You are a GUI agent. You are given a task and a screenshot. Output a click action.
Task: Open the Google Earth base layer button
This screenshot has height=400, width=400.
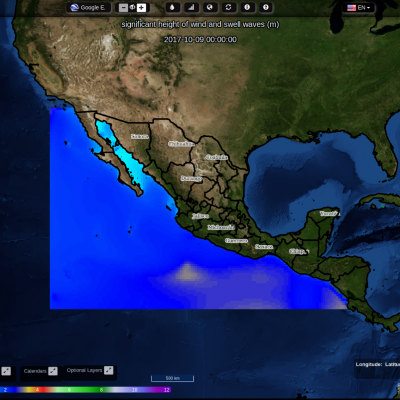coord(88,8)
